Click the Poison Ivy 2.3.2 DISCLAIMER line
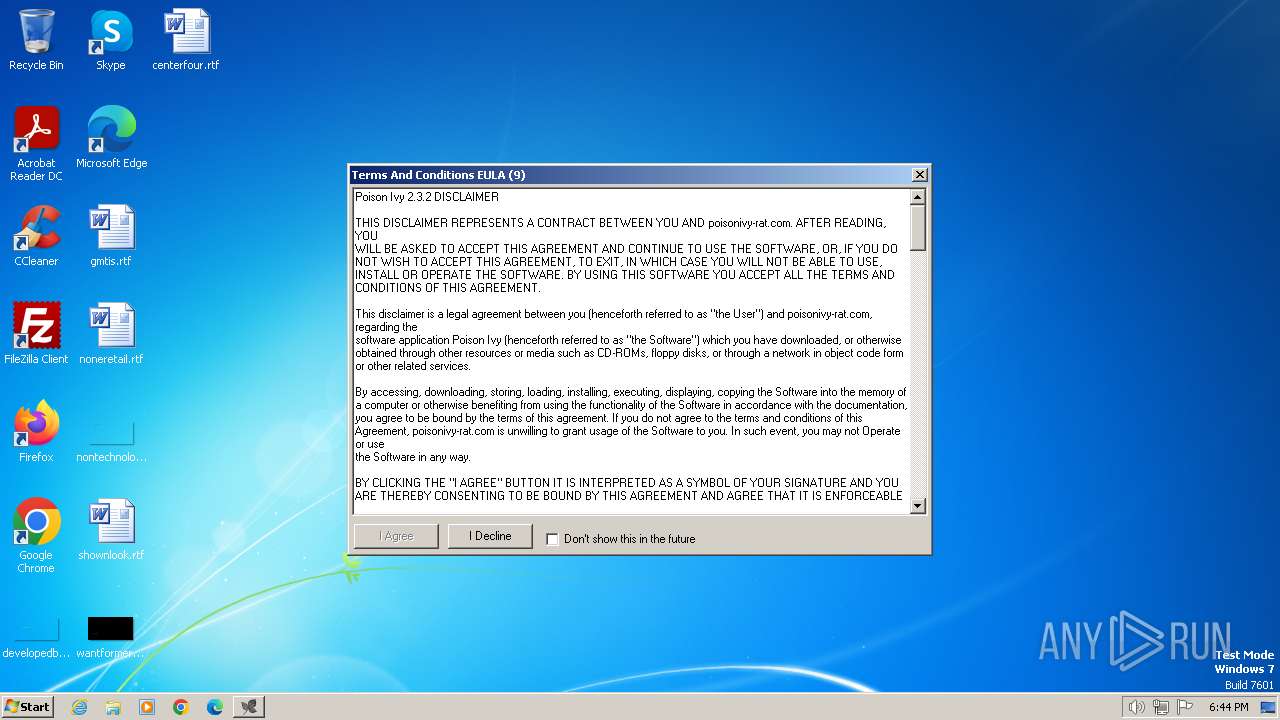Screen dimensions: 1280x720 pyautogui.click(x=427, y=197)
